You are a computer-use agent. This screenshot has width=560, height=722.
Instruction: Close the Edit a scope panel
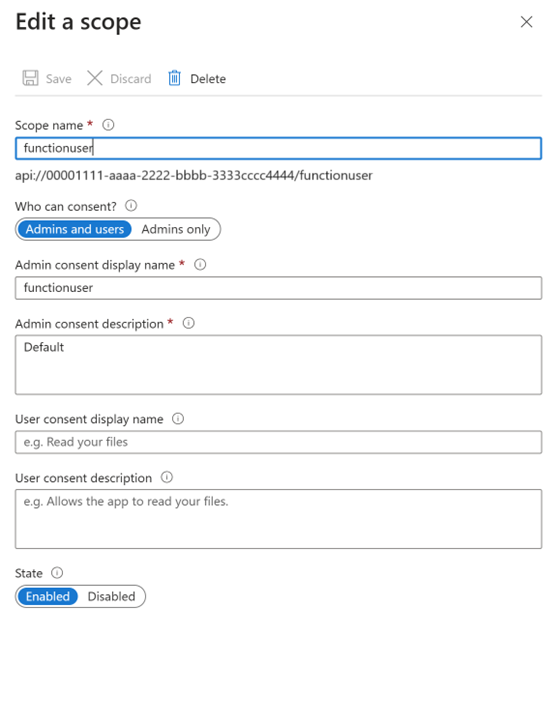(526, 22)
